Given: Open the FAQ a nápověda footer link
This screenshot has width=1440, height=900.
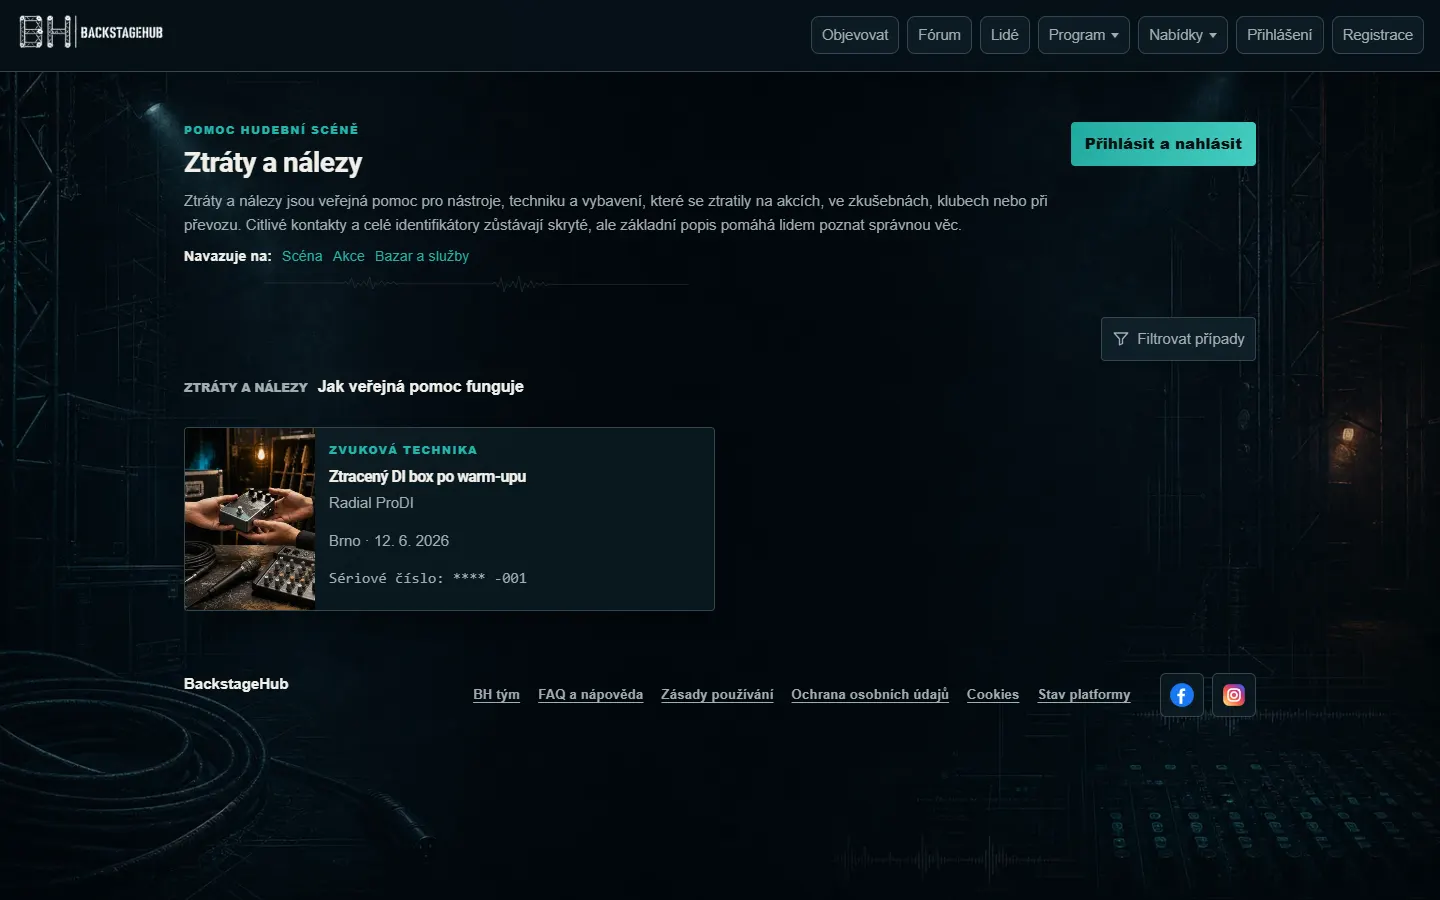Looking at the screenshot, I should click(x=590, y=694).
